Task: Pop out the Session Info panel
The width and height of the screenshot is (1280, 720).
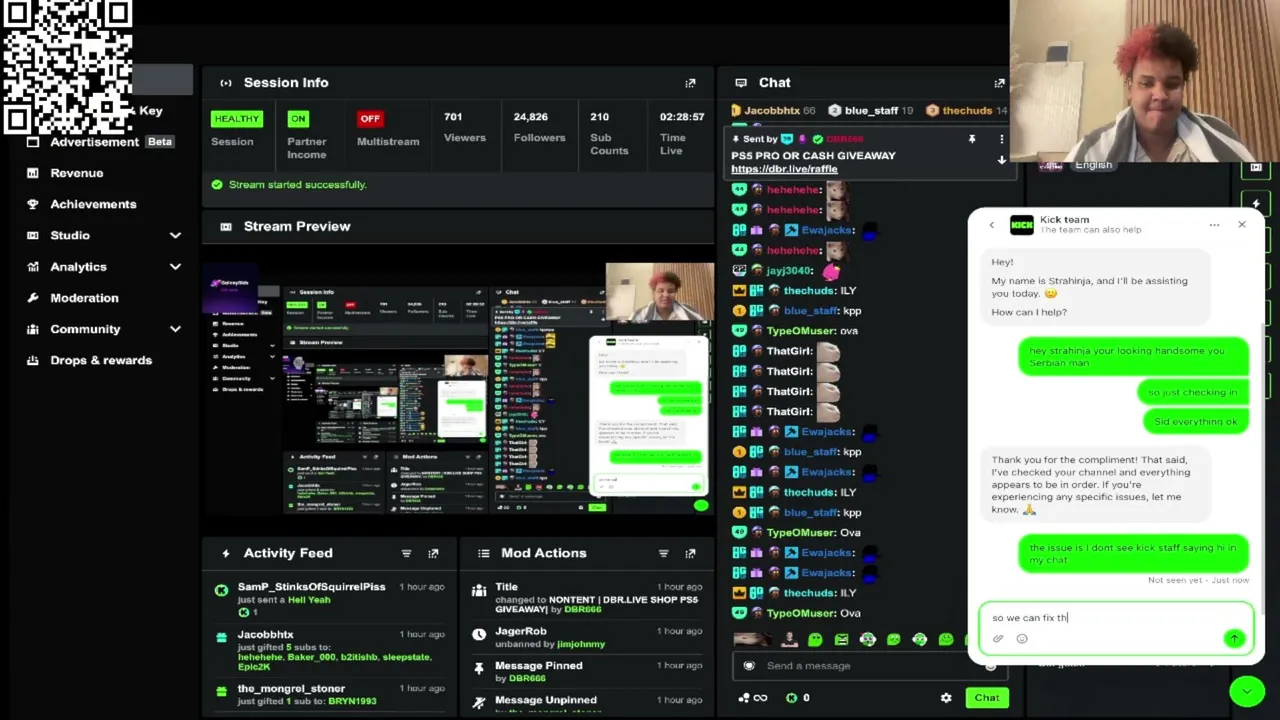Action: click(690, 83)
